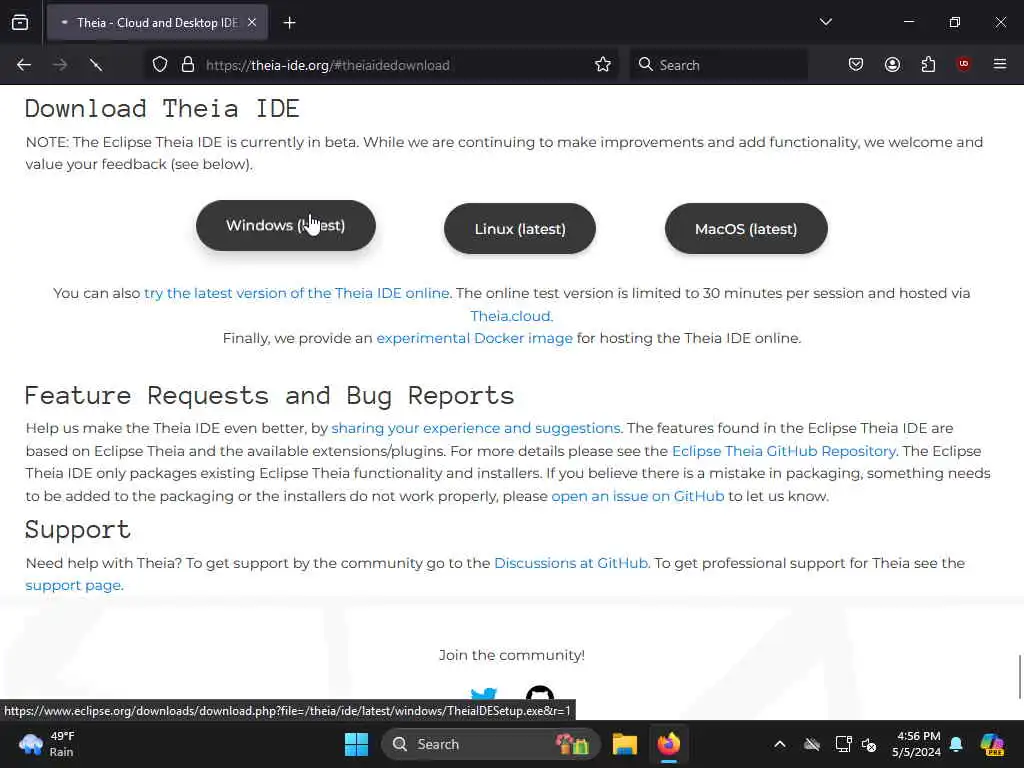Viewport: 1024px width, 768px height.
Task: Stop or reload the page
Action: [x=96, y=65]
